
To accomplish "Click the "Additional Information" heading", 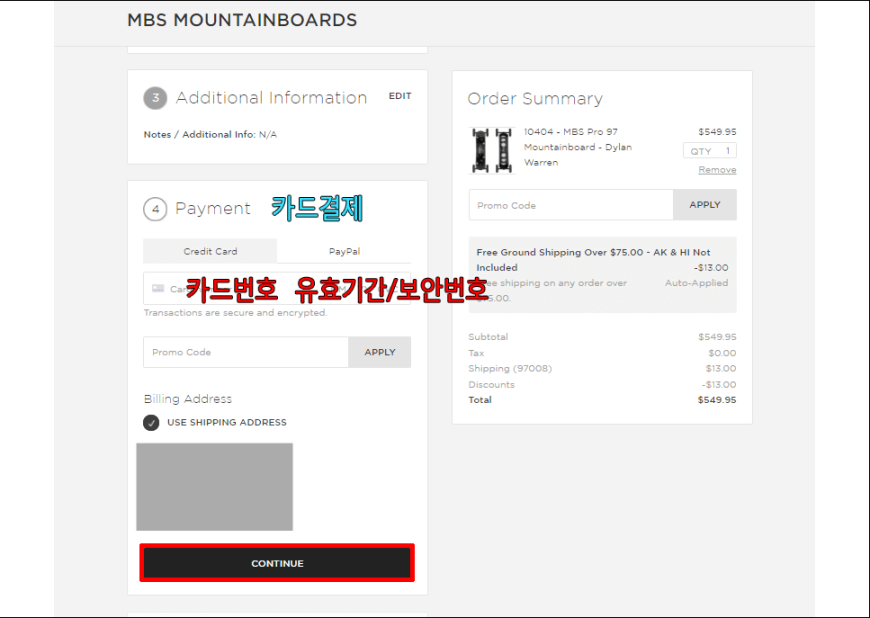I will pyautogui.click(x=271, y=98).
